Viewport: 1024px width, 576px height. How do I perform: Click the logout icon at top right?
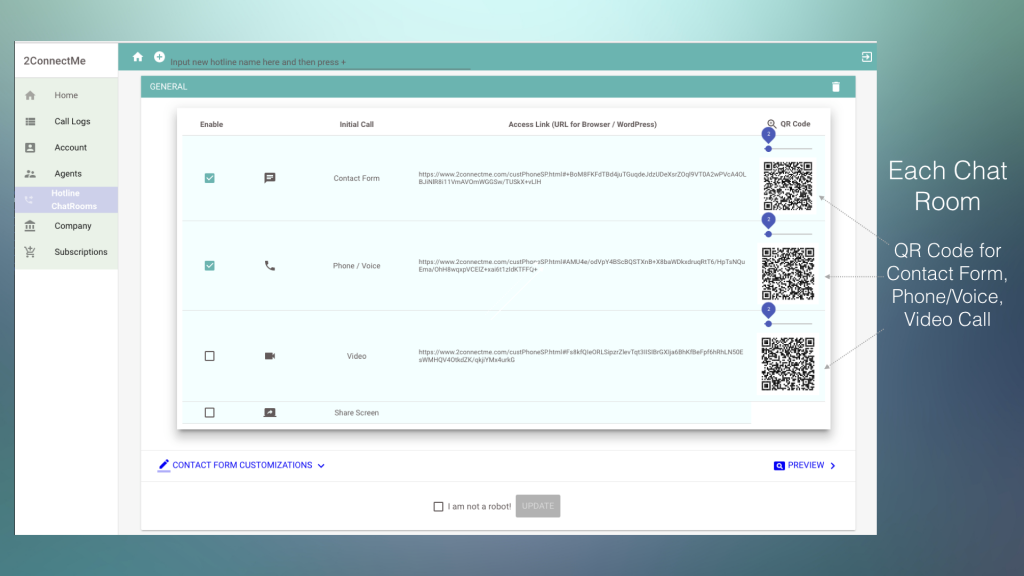pos(867,57)
